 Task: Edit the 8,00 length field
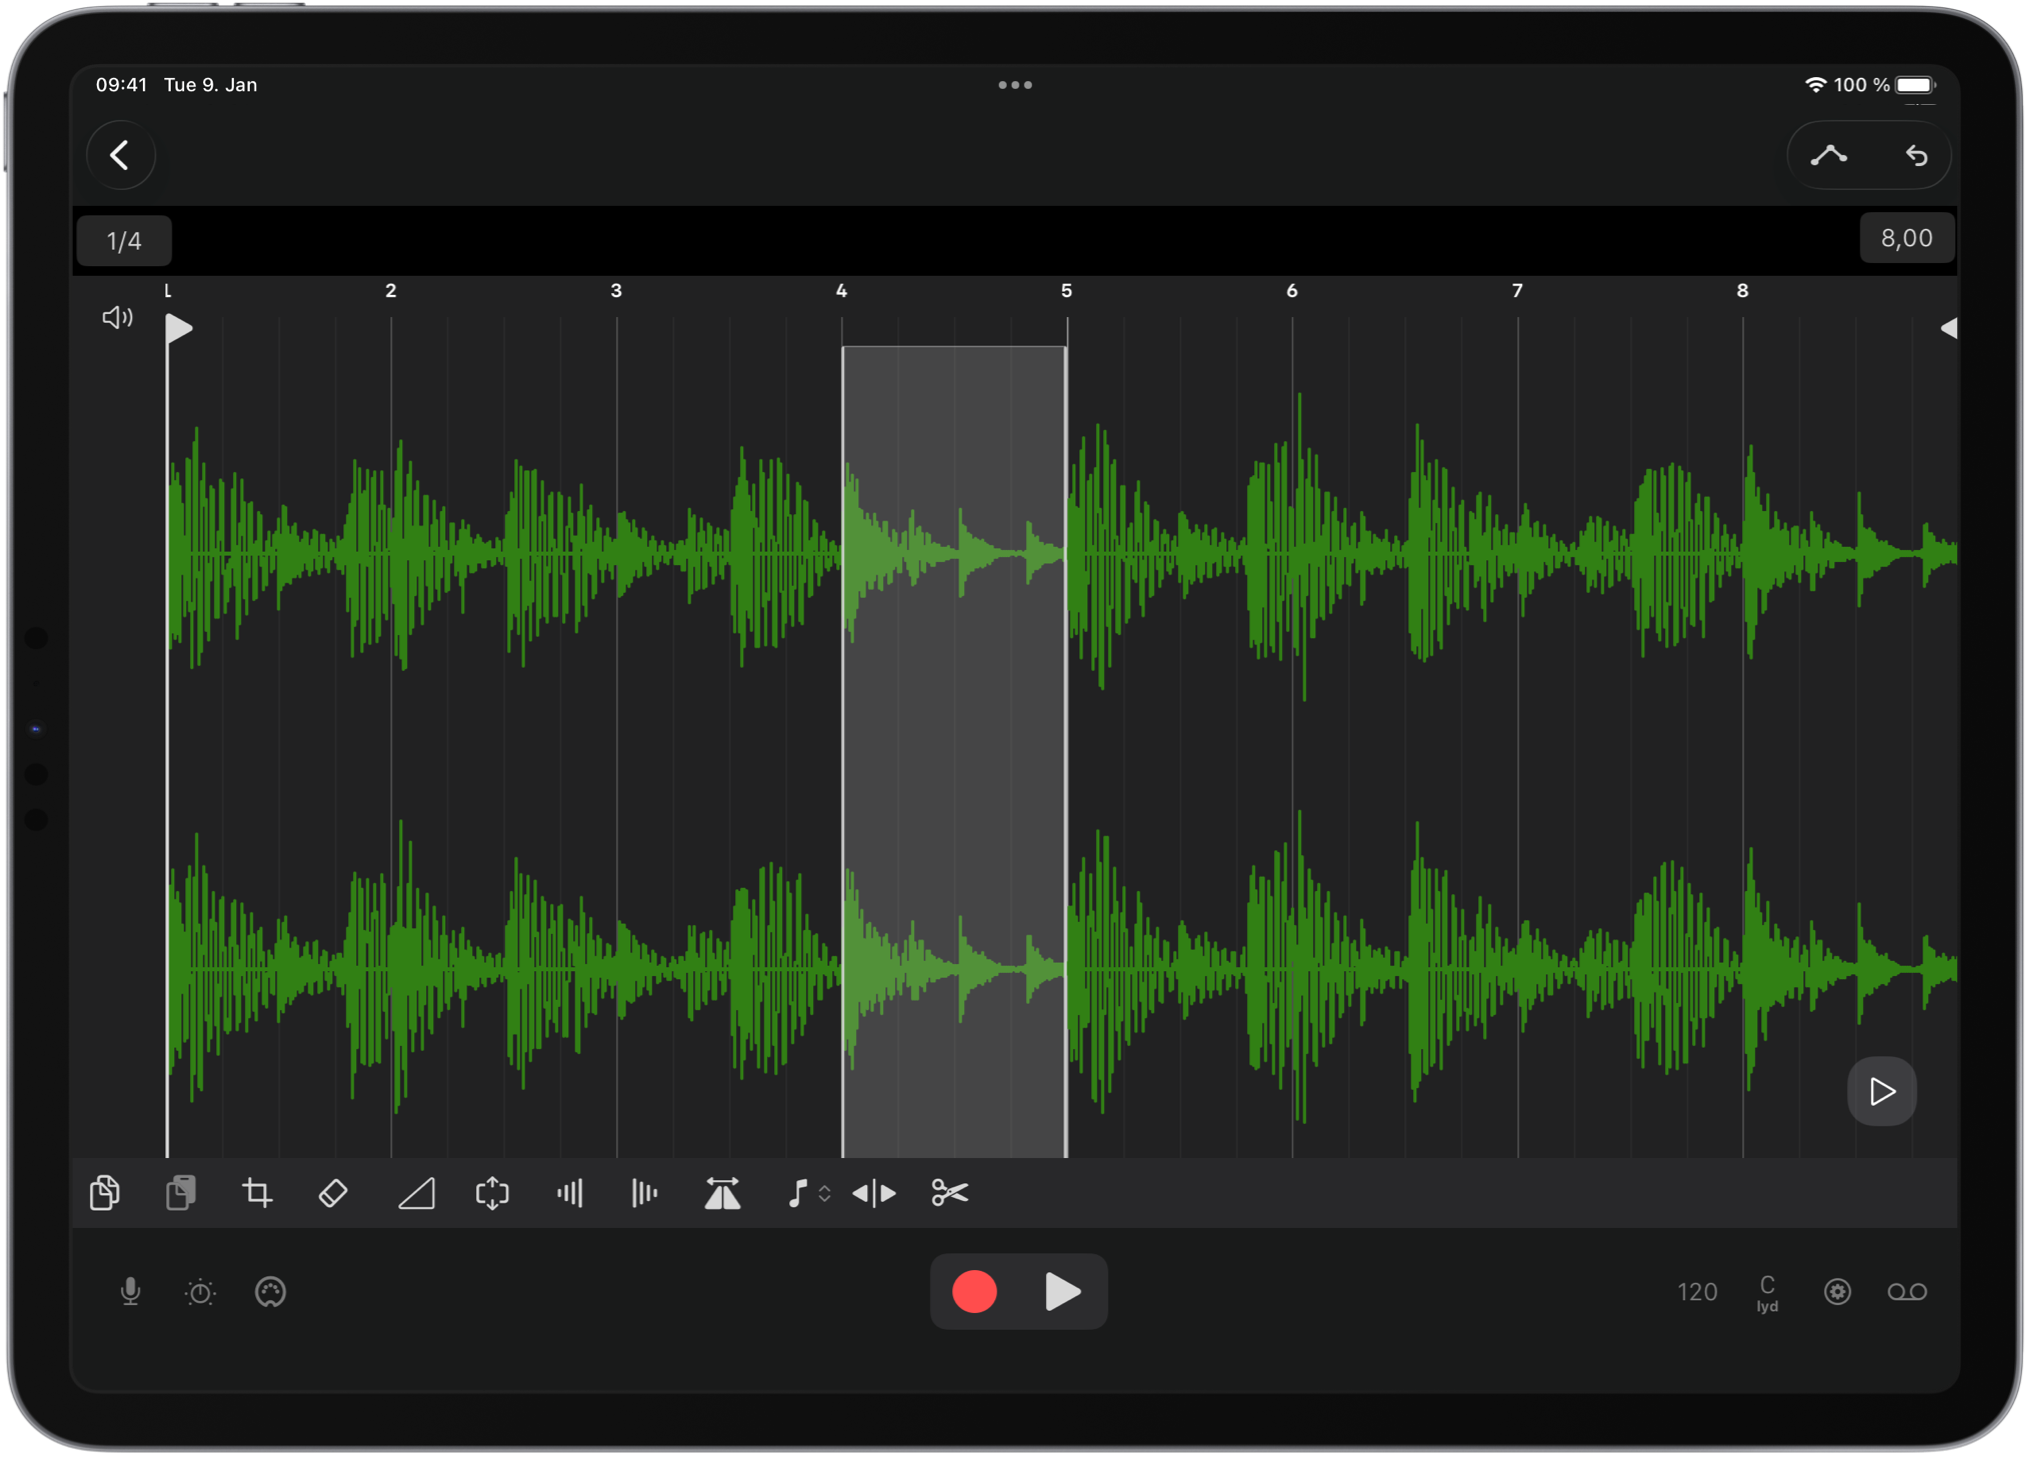(1906, 238)
